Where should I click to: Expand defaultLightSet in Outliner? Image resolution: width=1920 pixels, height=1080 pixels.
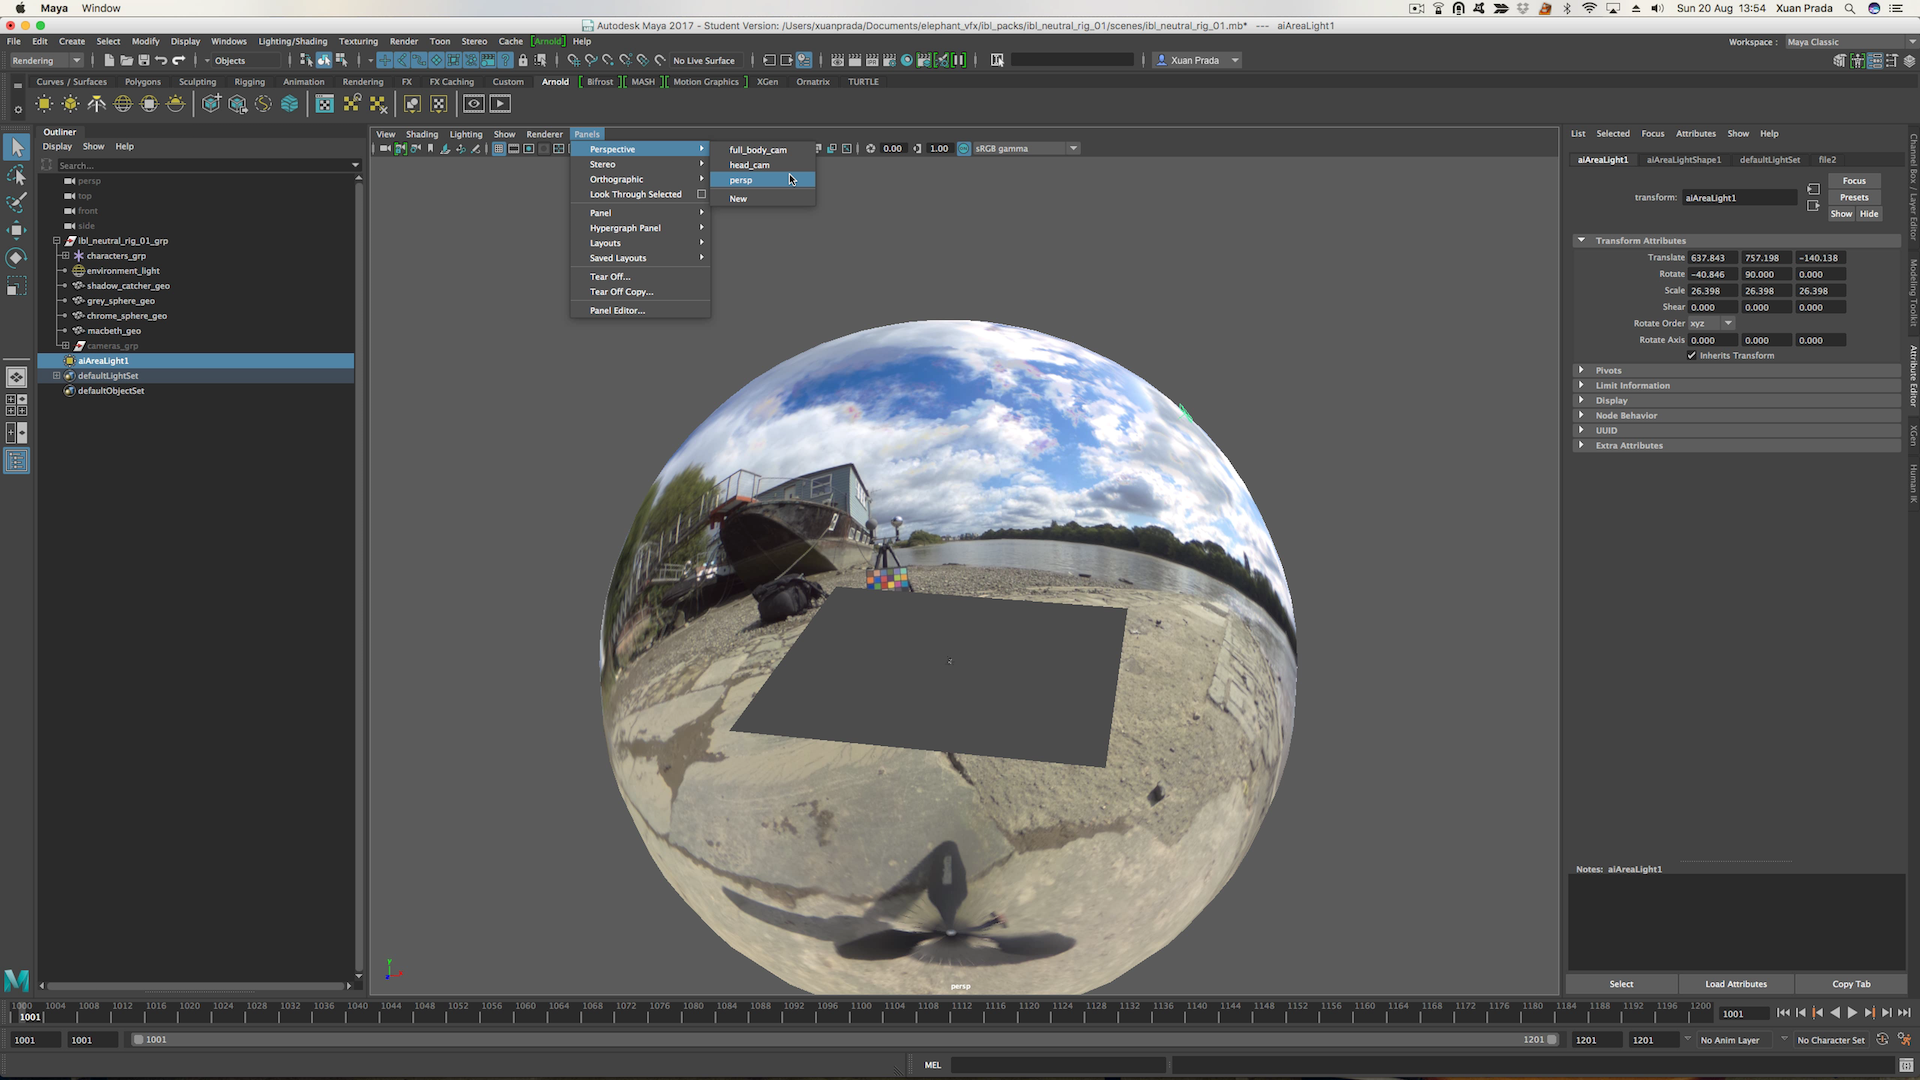(x=57, y=376)
